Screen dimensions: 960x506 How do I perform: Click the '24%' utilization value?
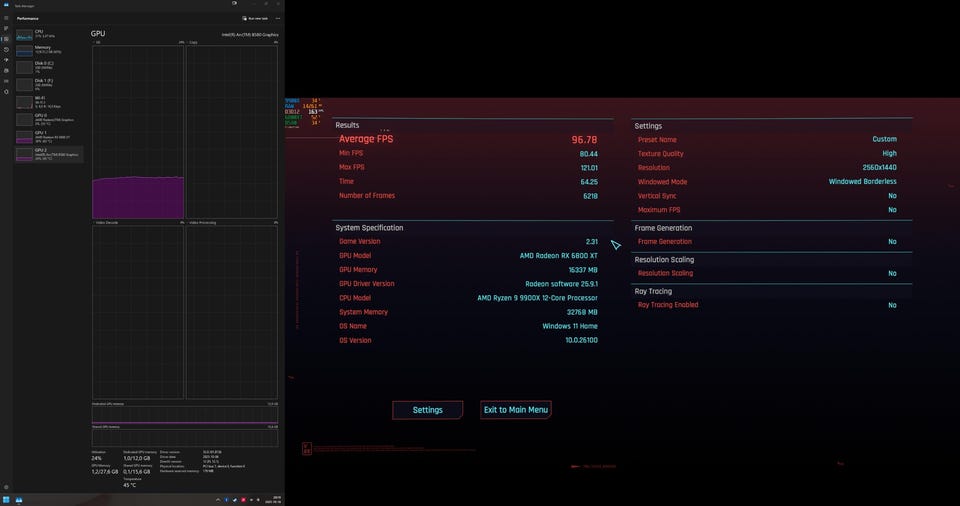[x=96, y=458]
